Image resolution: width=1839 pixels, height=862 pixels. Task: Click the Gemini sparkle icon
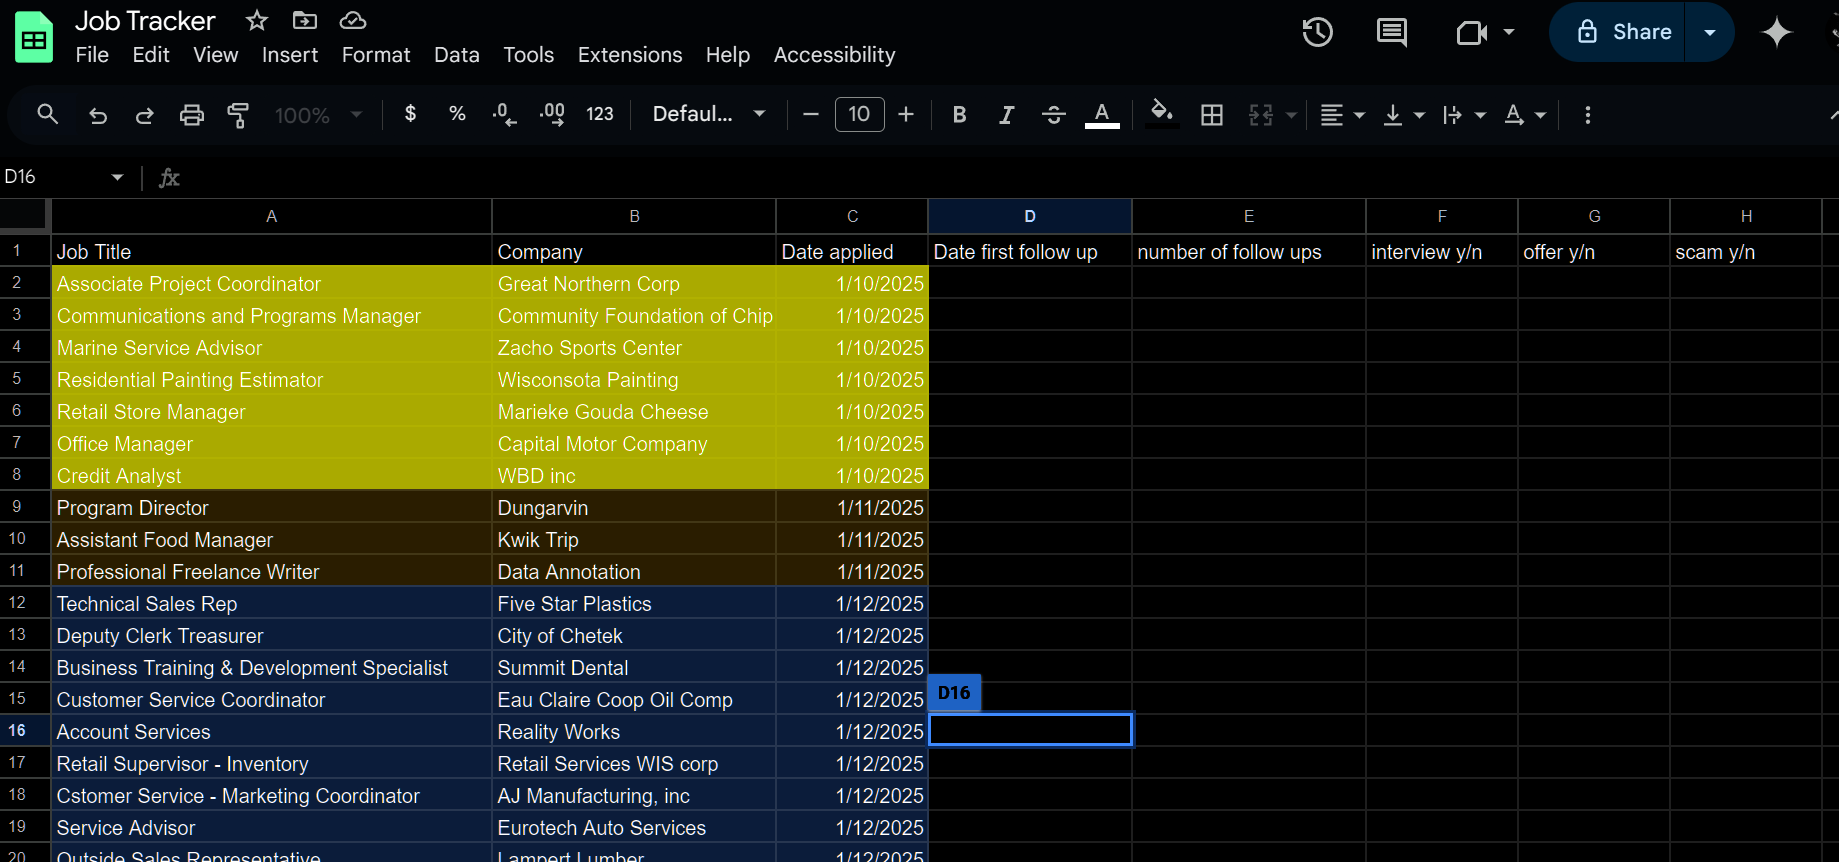(1776, 32)
